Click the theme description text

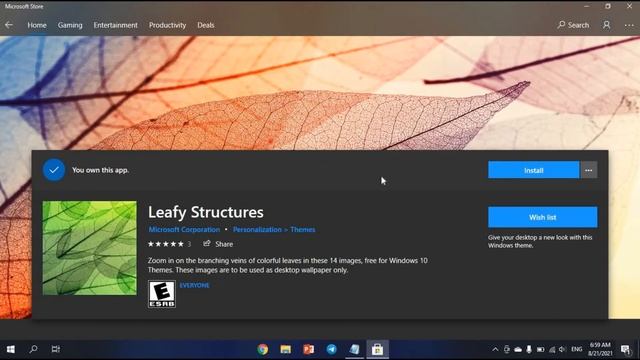pos(288,265)
